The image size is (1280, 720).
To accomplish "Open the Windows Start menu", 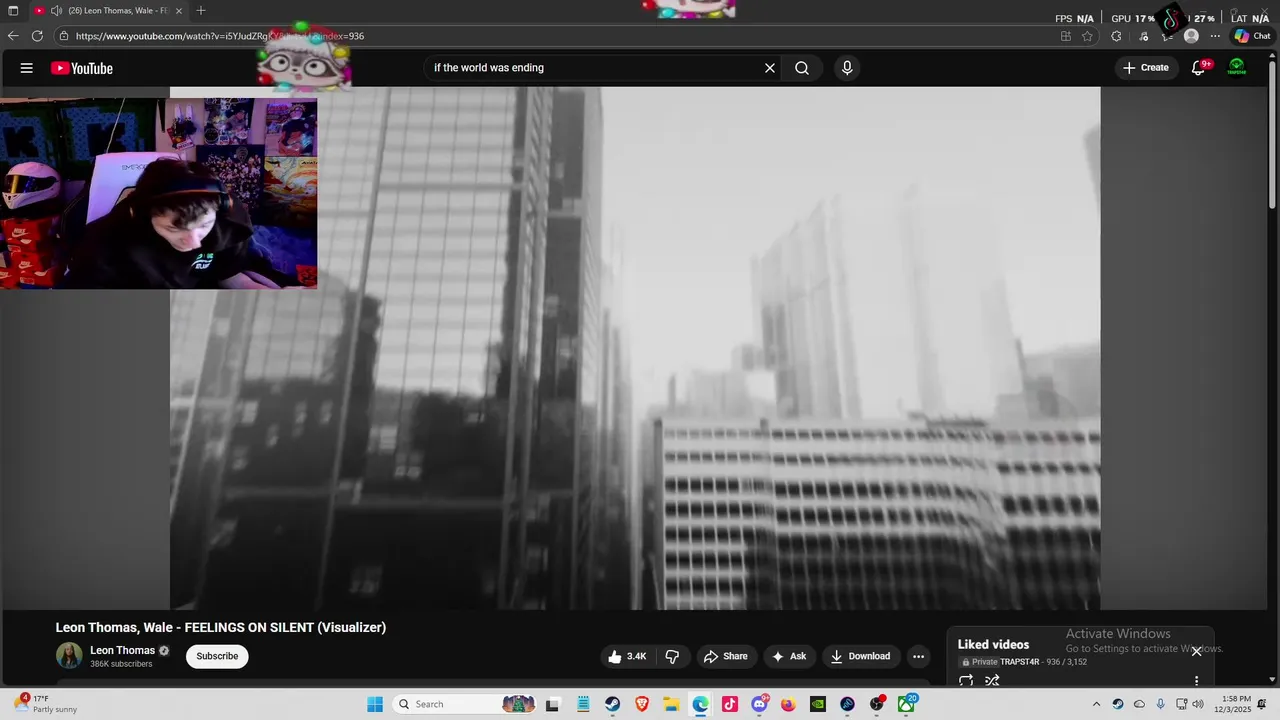I will tap(375, 704).
